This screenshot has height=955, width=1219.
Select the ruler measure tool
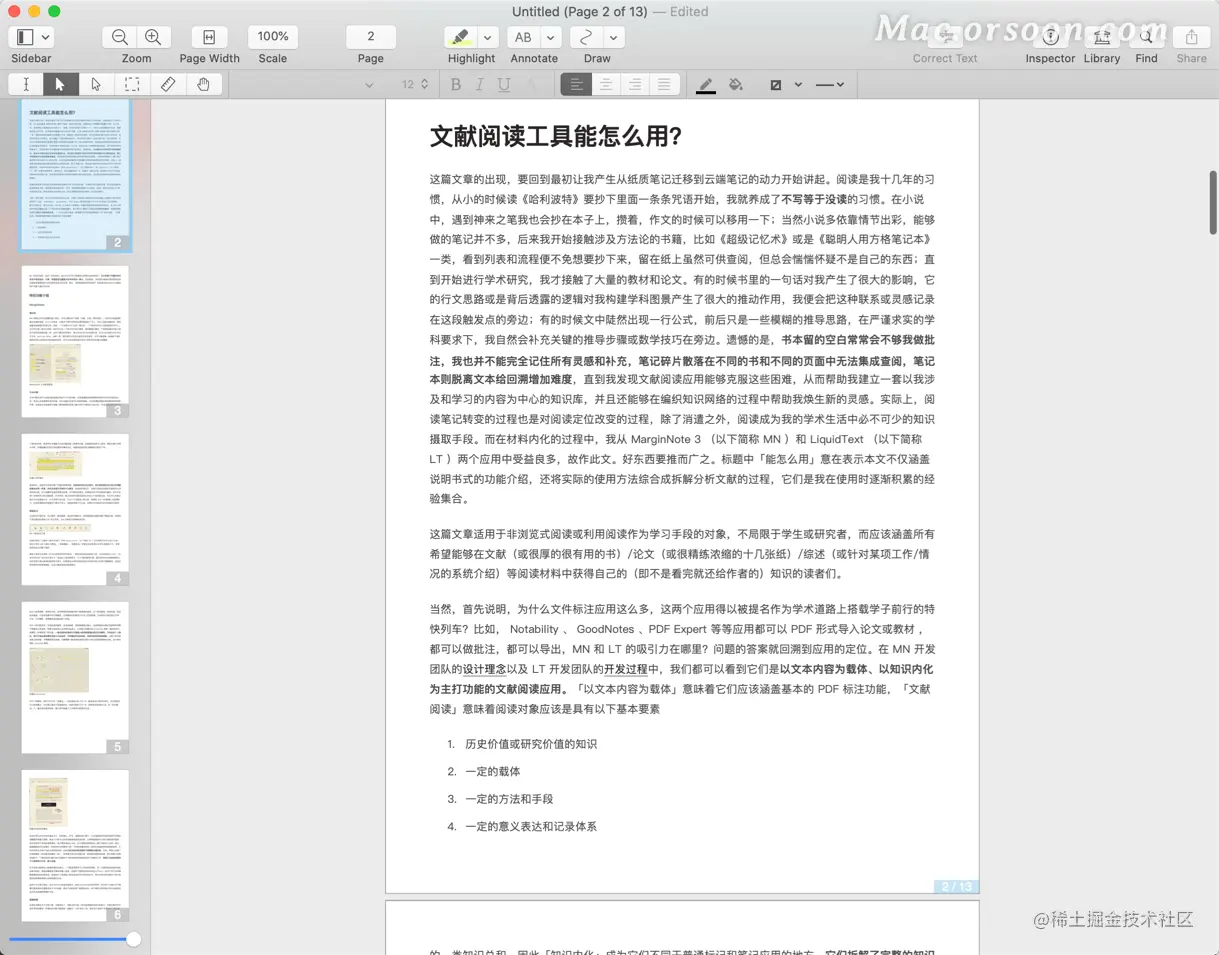pos(168,85)
